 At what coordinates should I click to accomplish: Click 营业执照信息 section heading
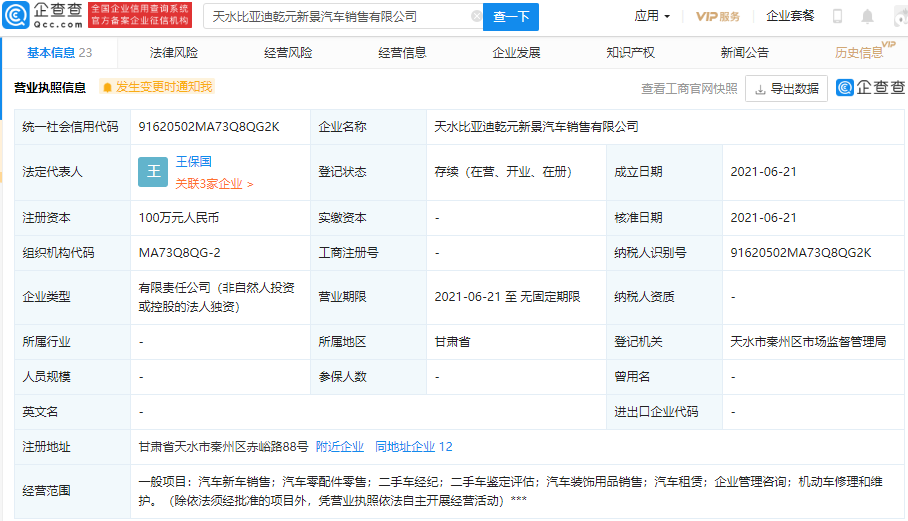[50, 87]
